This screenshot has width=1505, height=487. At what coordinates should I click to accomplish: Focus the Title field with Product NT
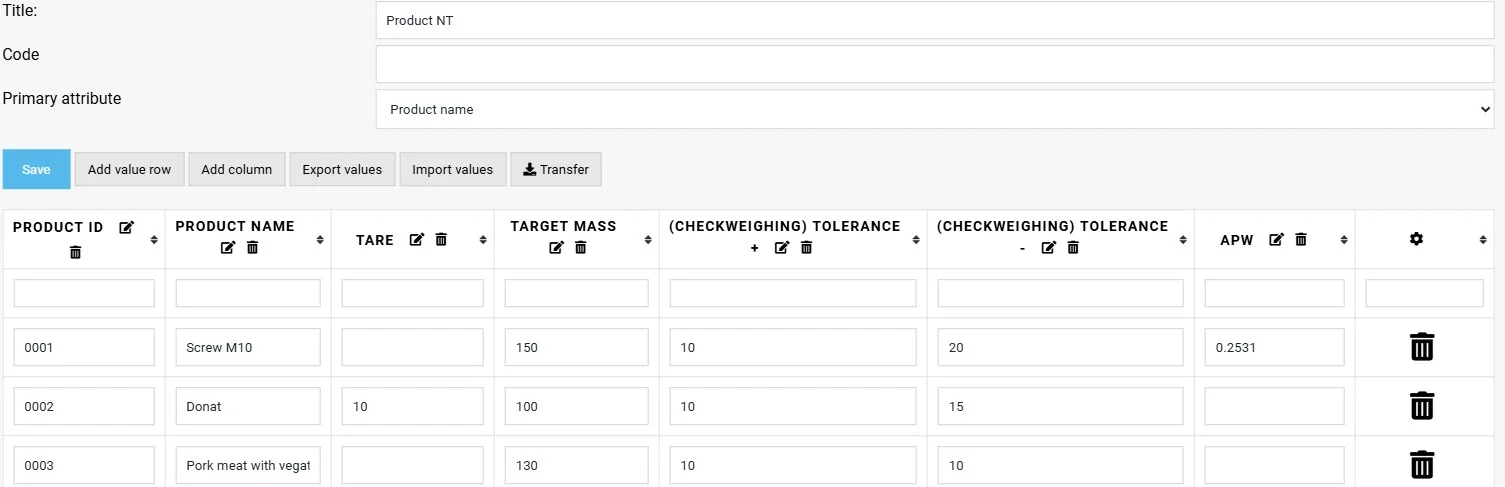point(935,20)
